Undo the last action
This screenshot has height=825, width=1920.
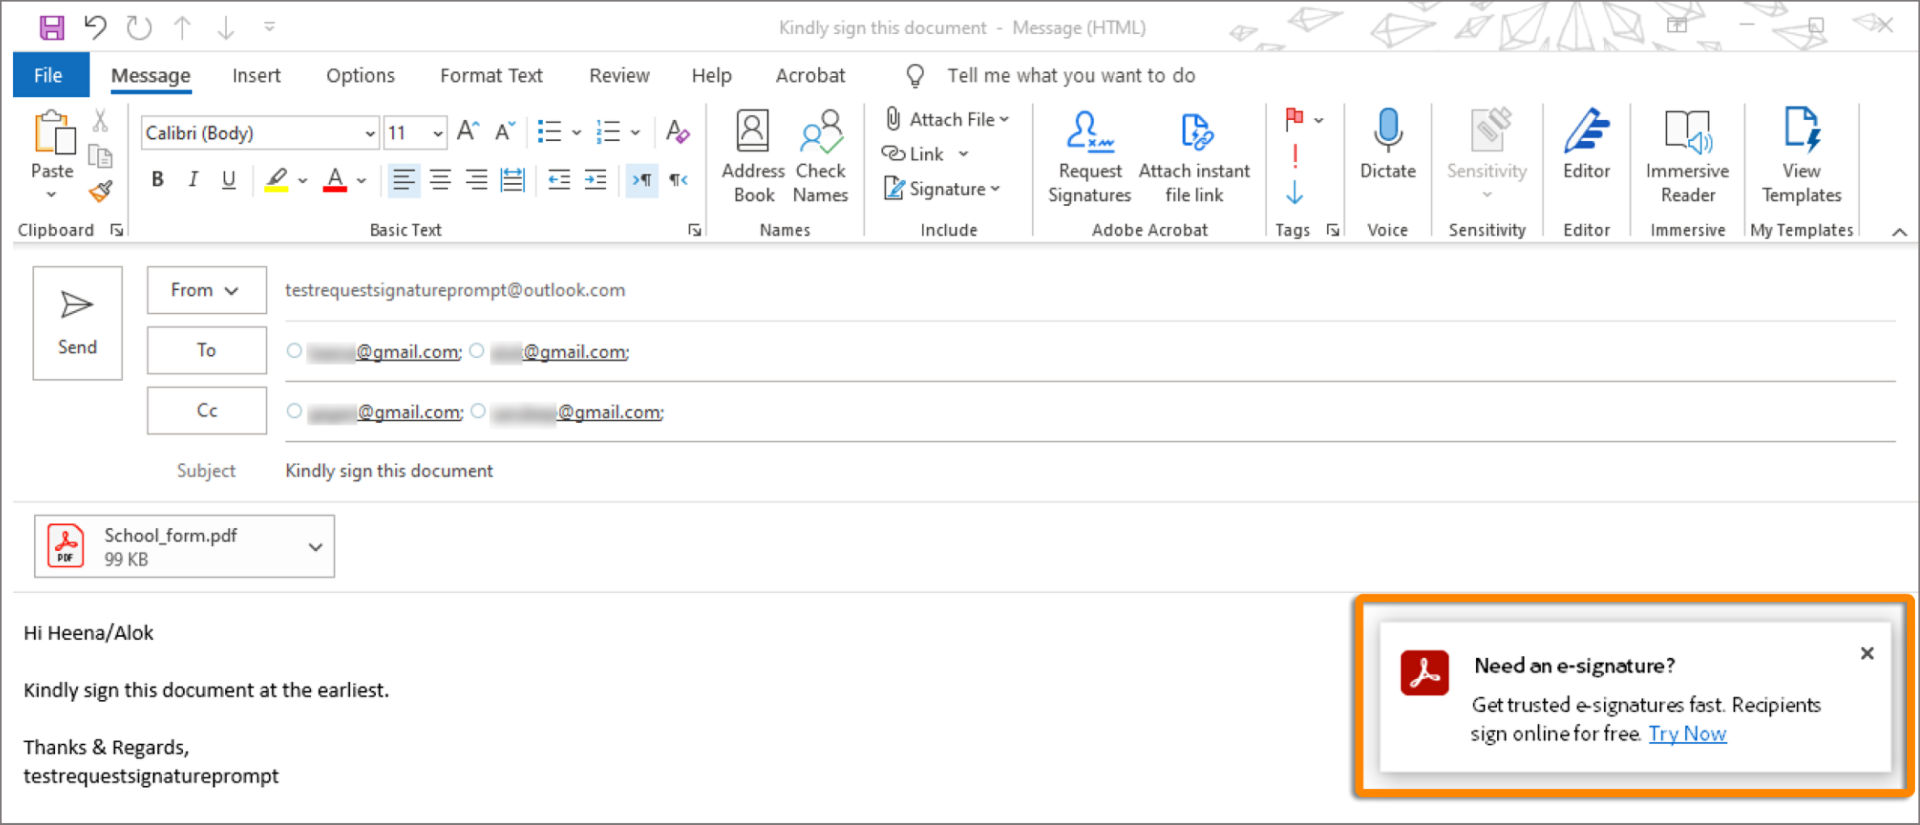pos(95,27)
